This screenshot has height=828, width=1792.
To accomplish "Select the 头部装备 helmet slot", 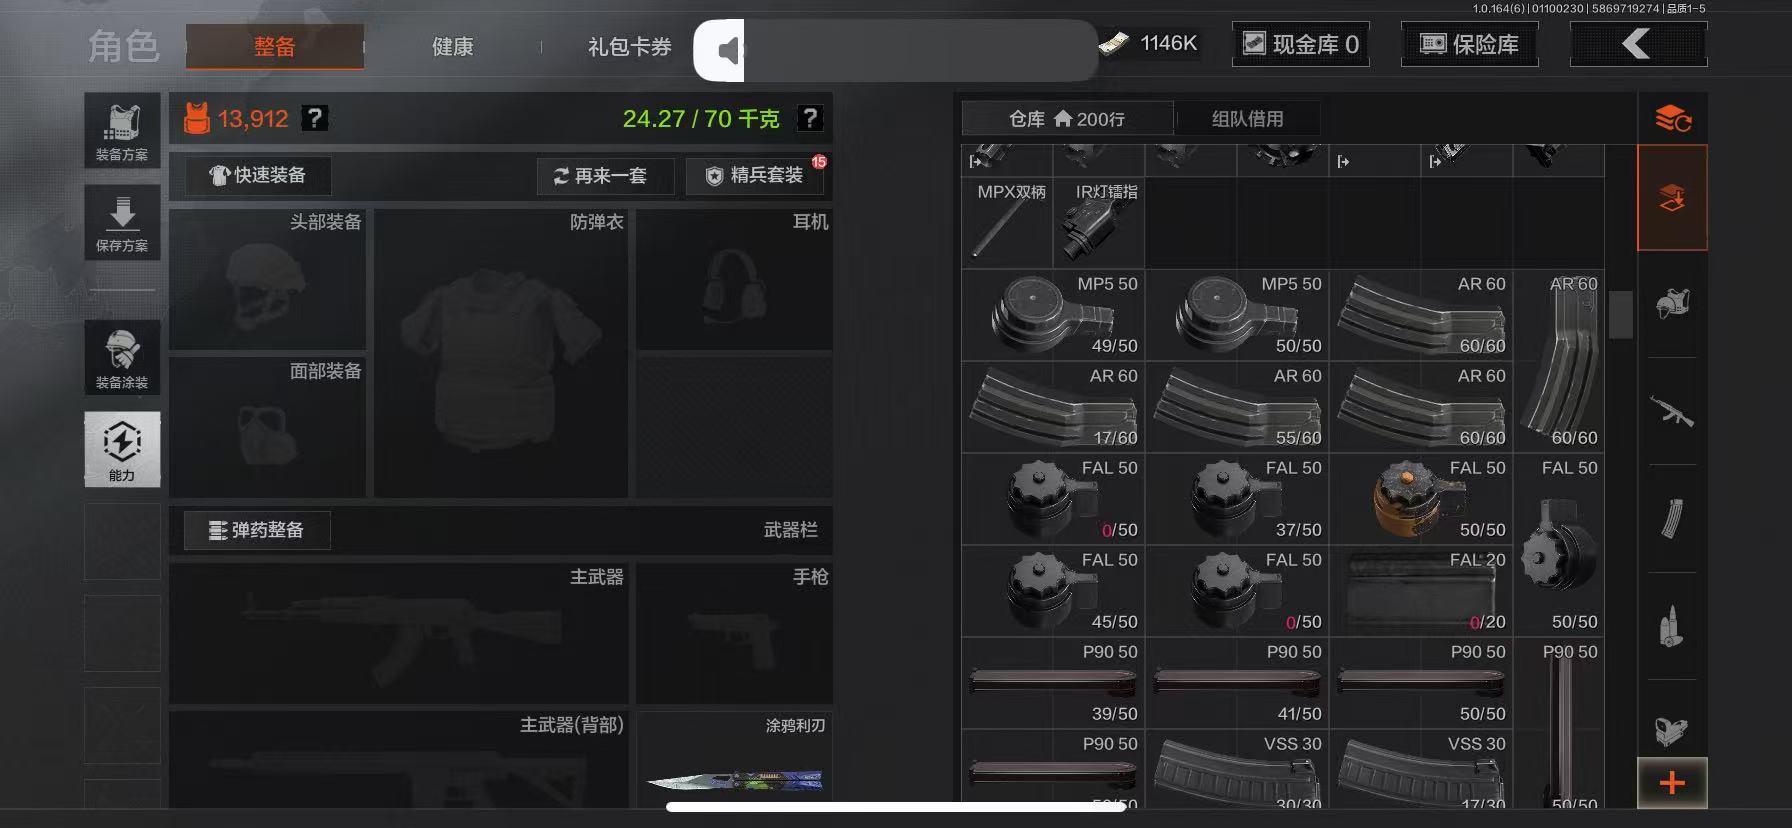I will pos(267,279).
